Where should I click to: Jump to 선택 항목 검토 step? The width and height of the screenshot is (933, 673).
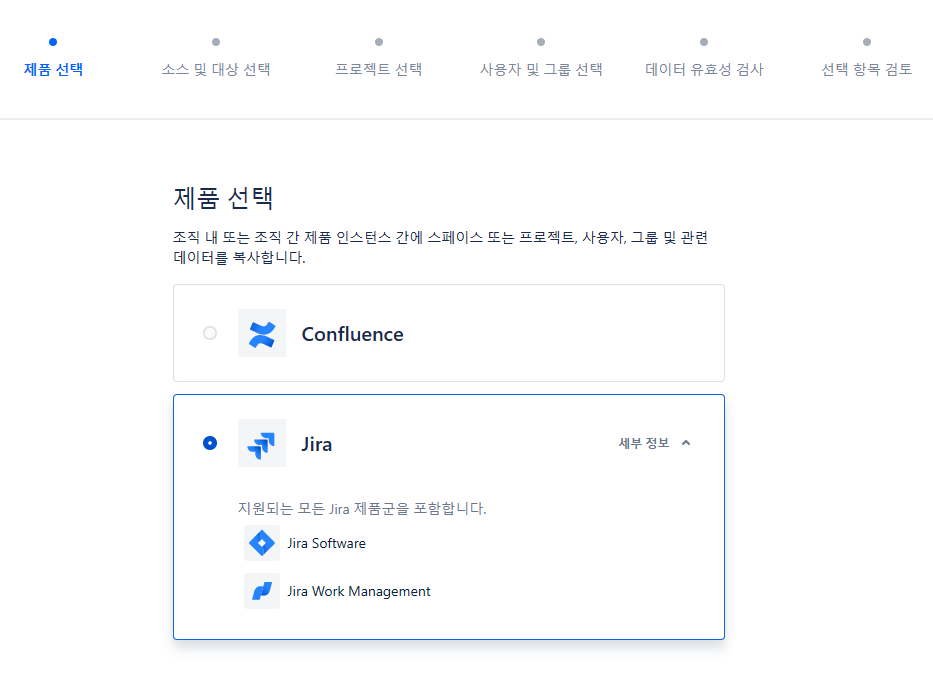click(x=867, y=69)
